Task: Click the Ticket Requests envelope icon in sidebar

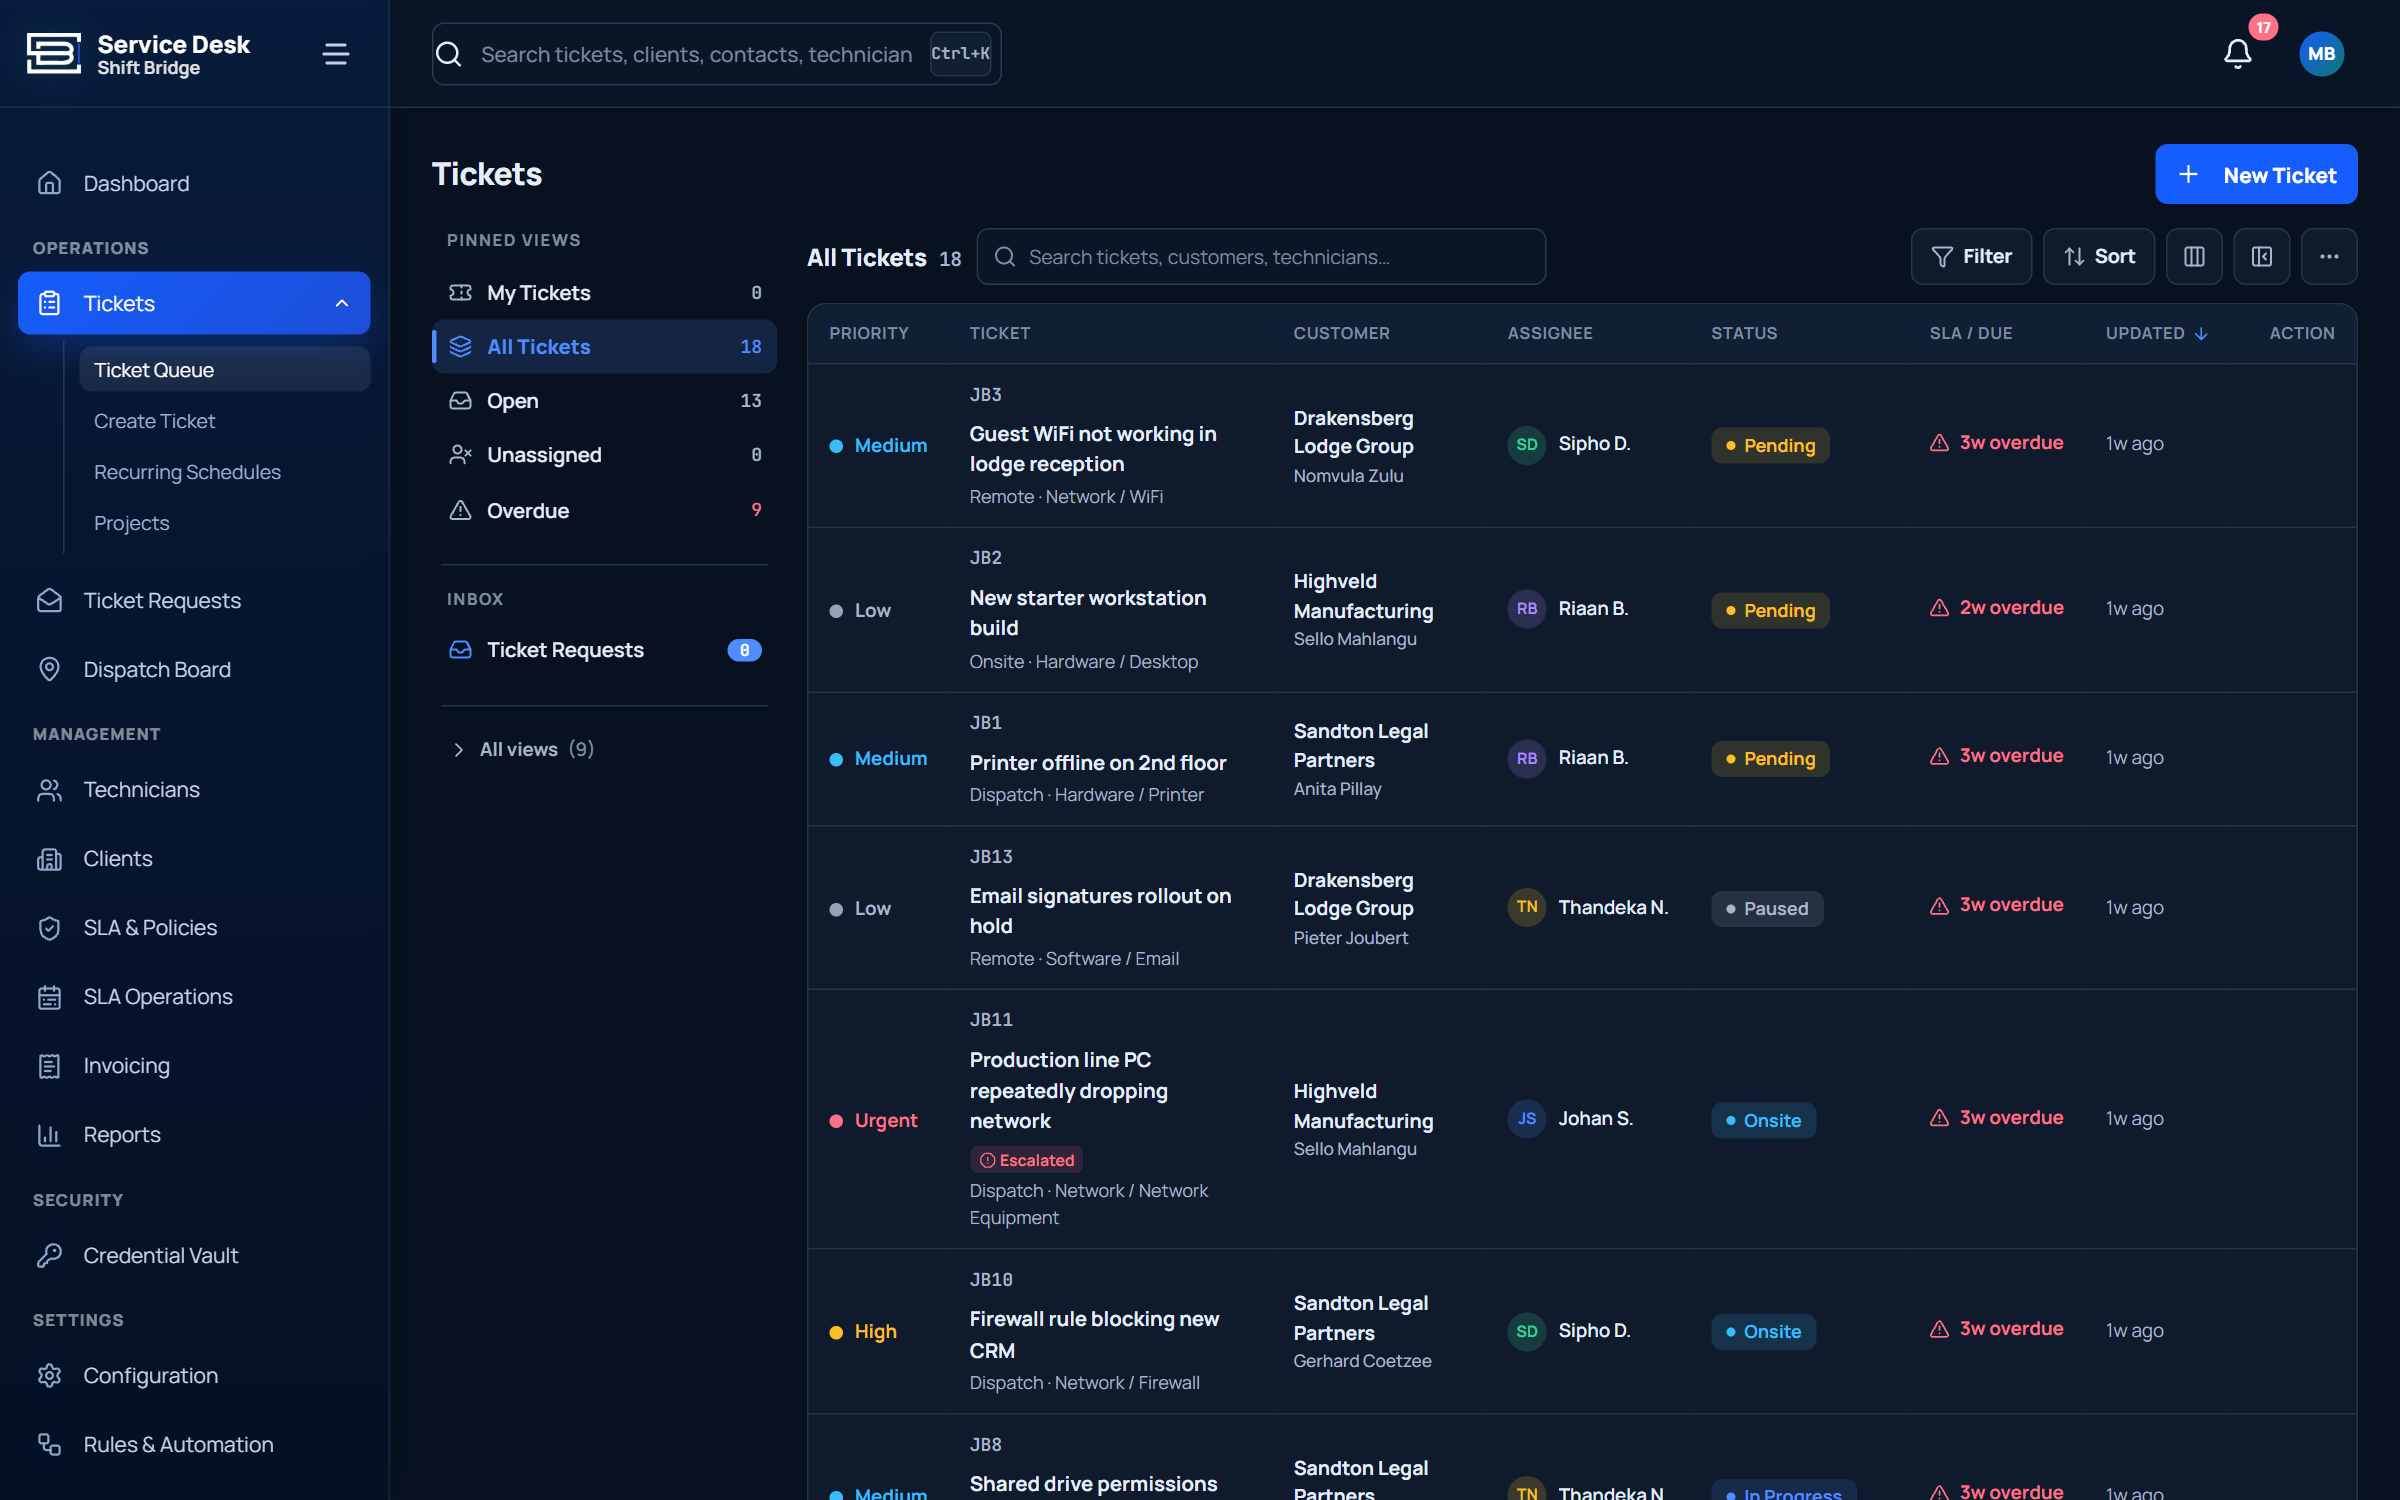Action: tap(49, 601)
